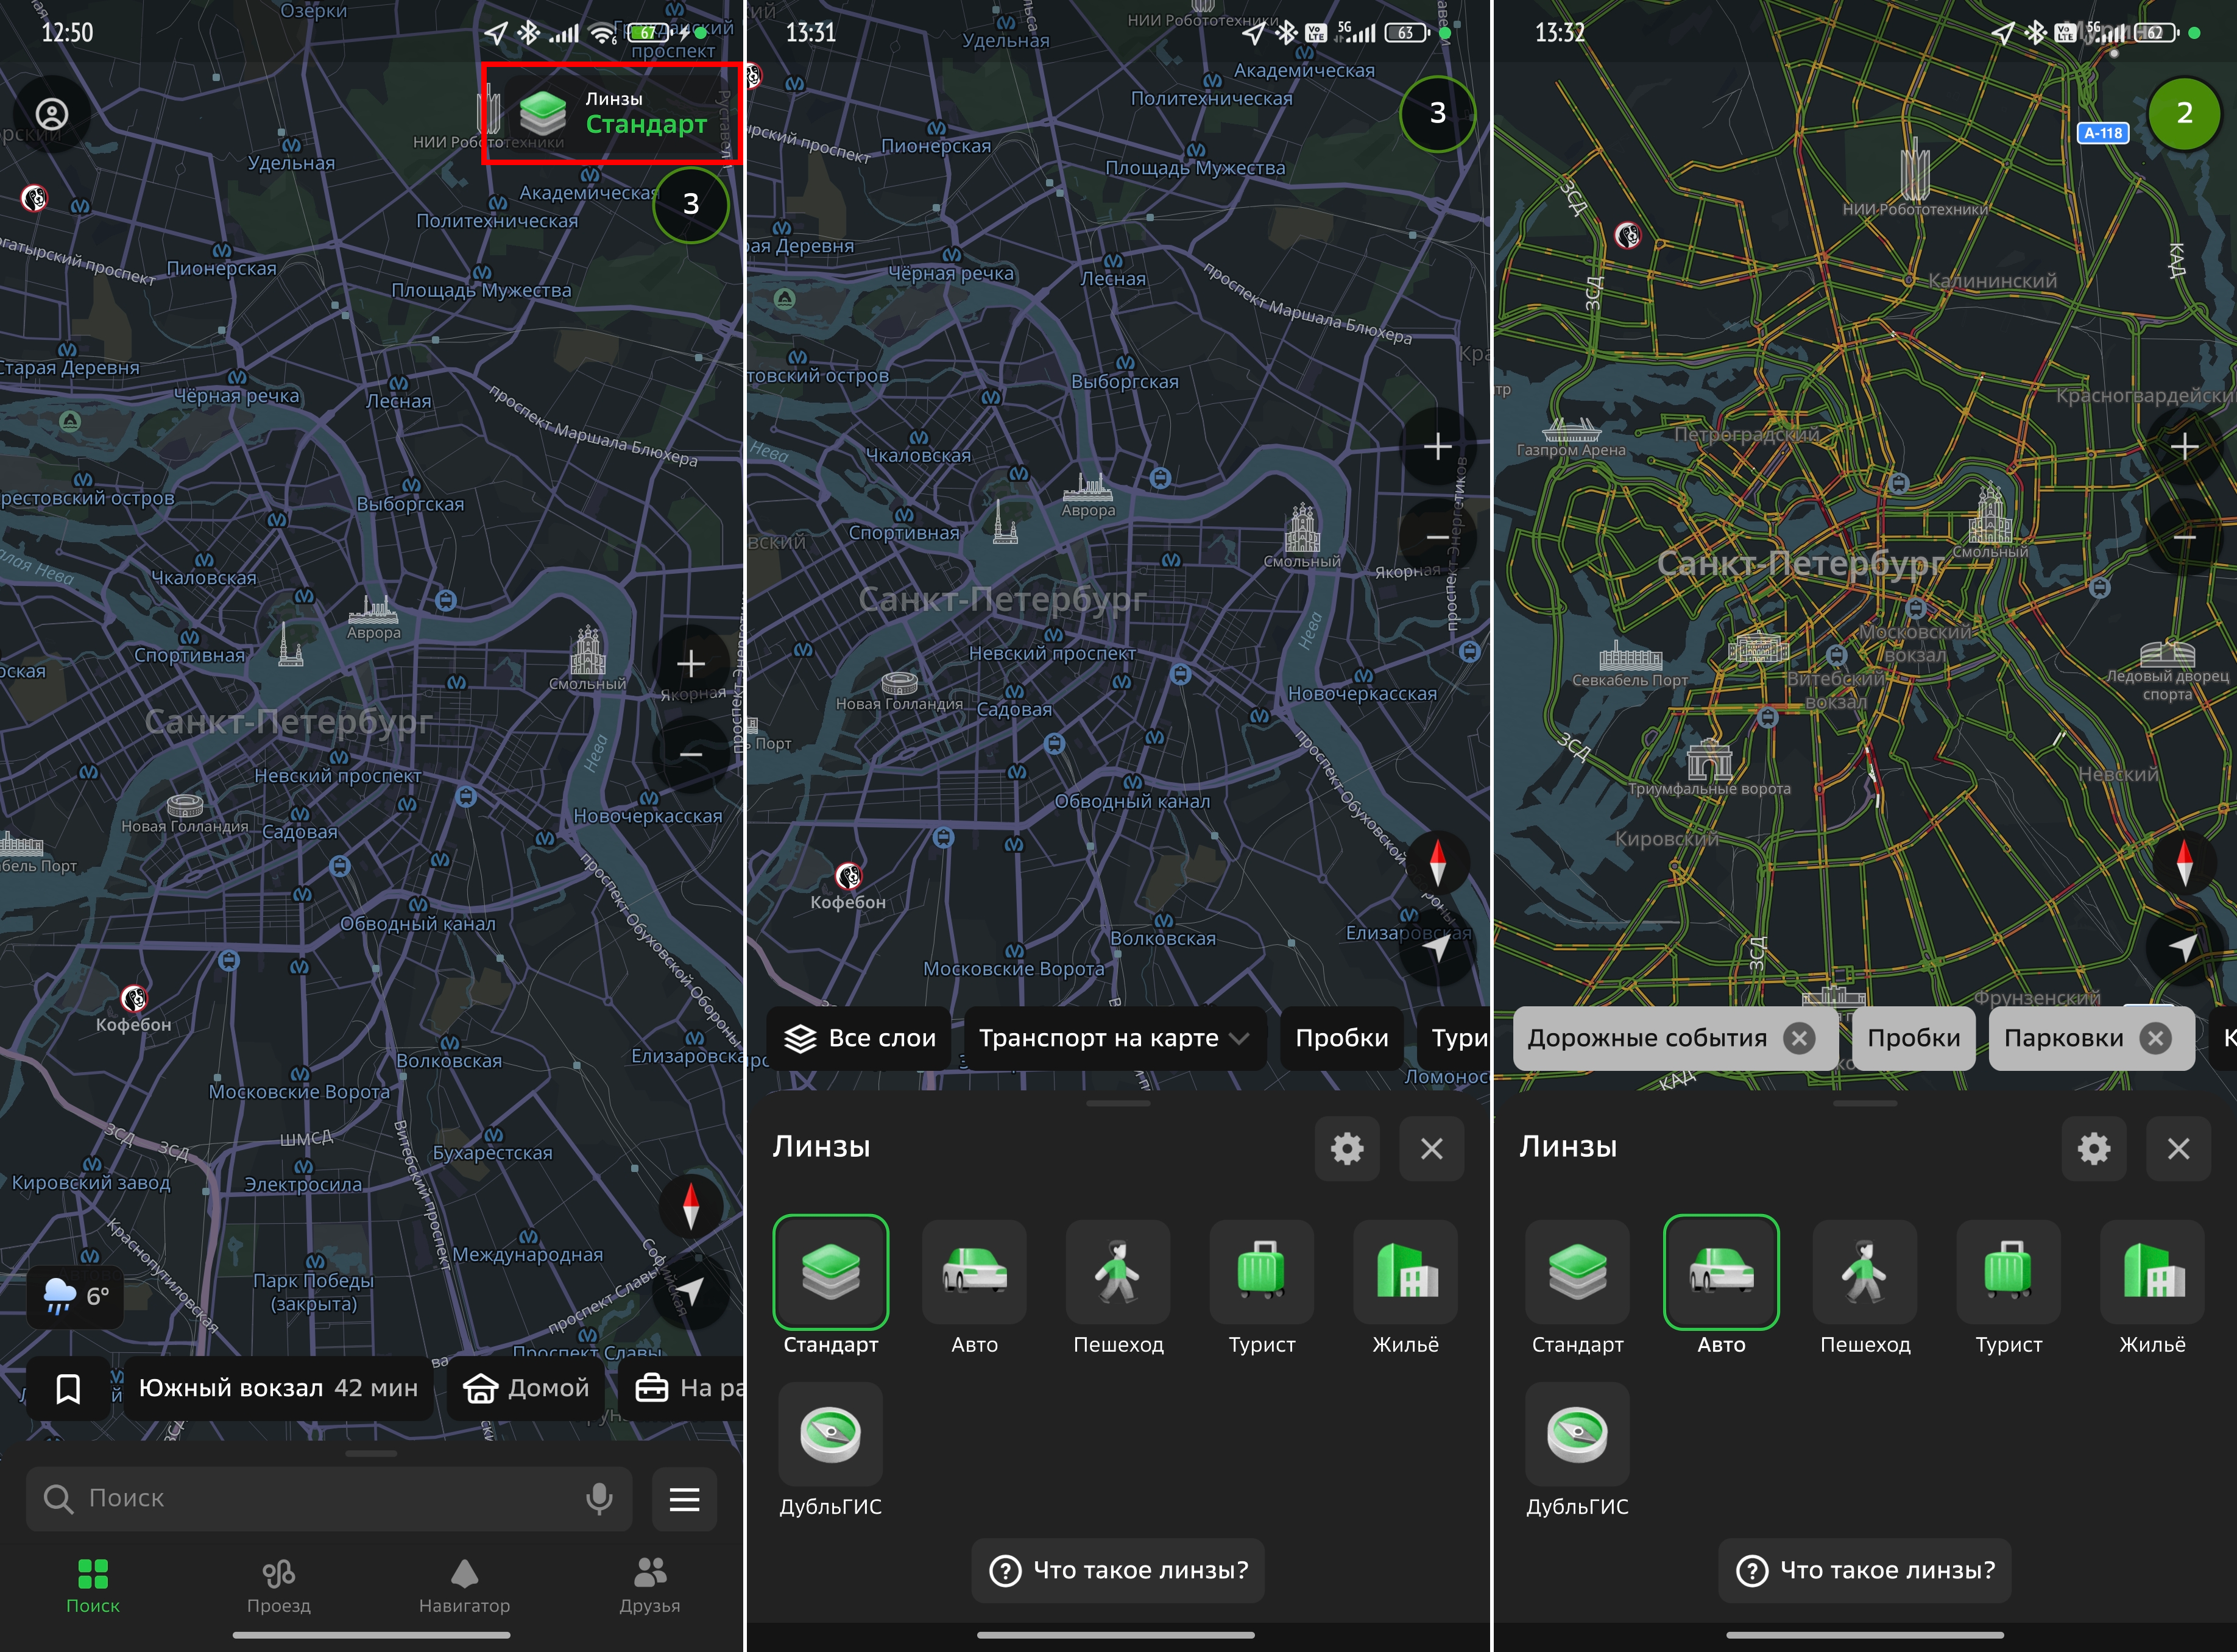This screenshot has width=2237, height=1652.
Task: Tap the microphone voice search icon
Action: pyautogui.click(x=599, y=1498)
